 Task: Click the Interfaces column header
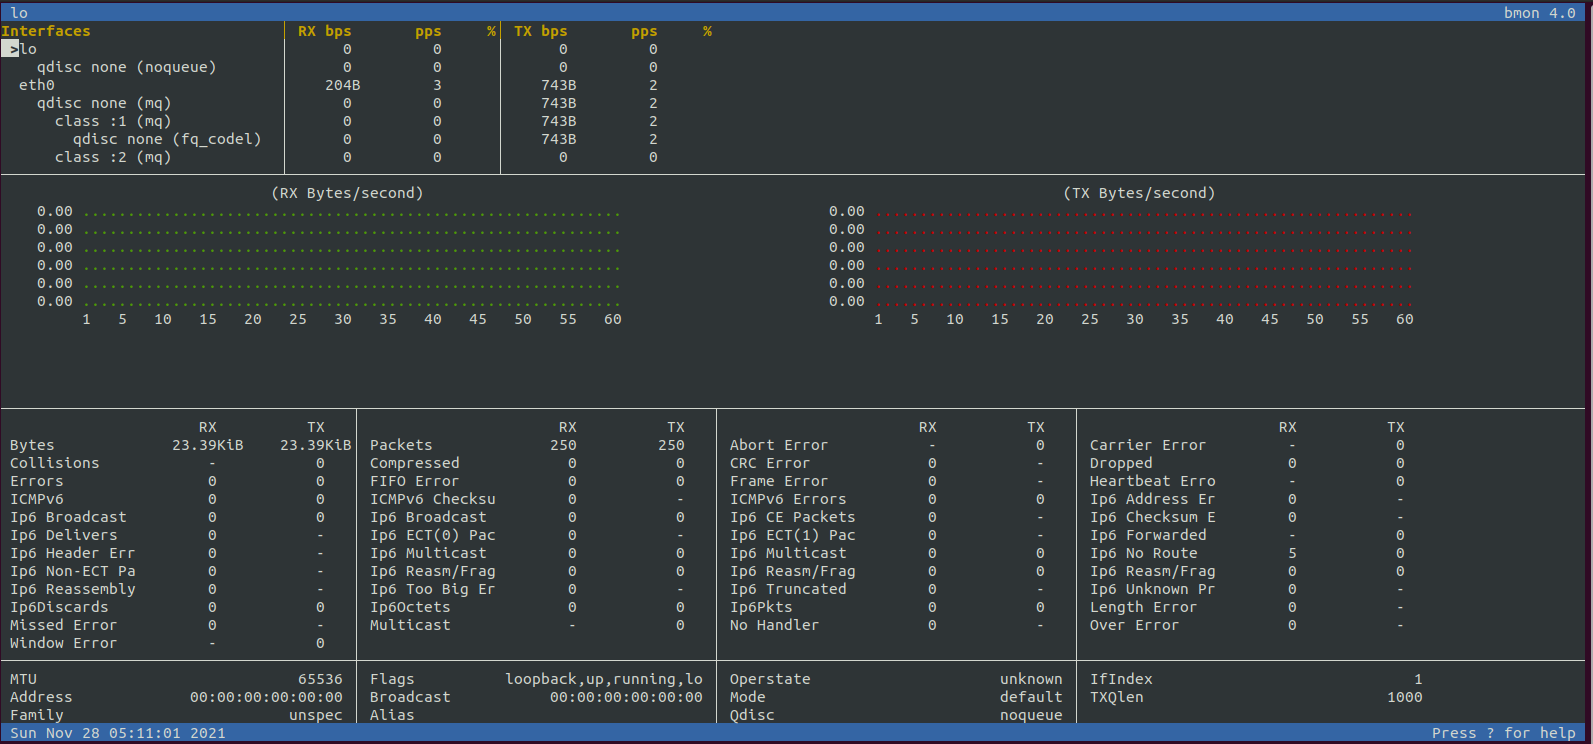point(46,31)
